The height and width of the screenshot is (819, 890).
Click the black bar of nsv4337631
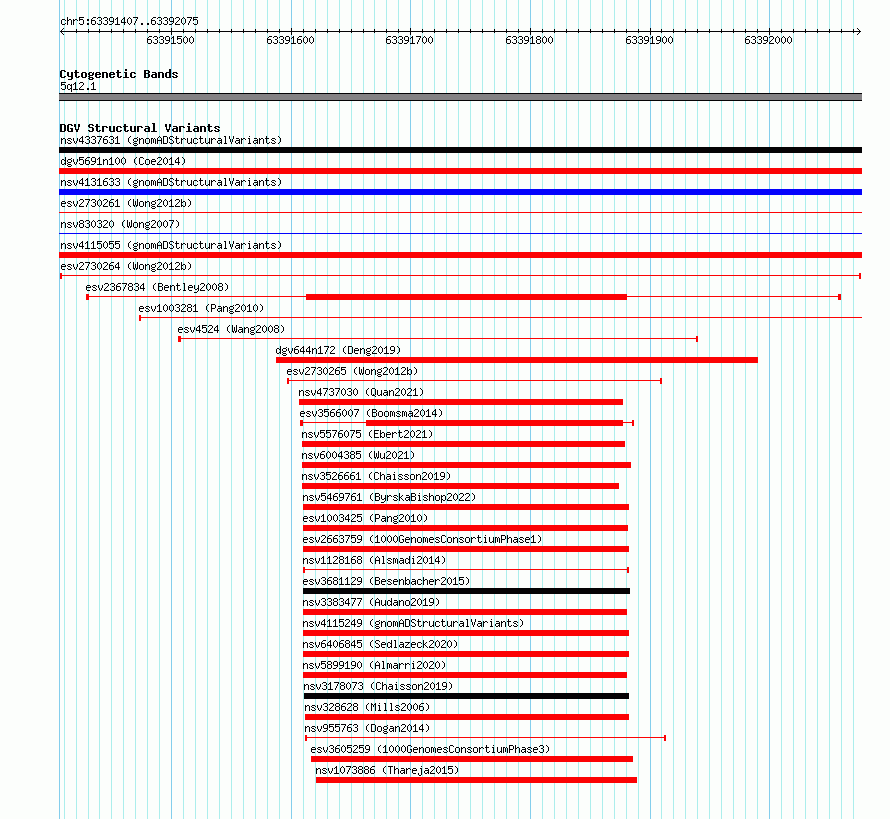(x=460, y=150)
